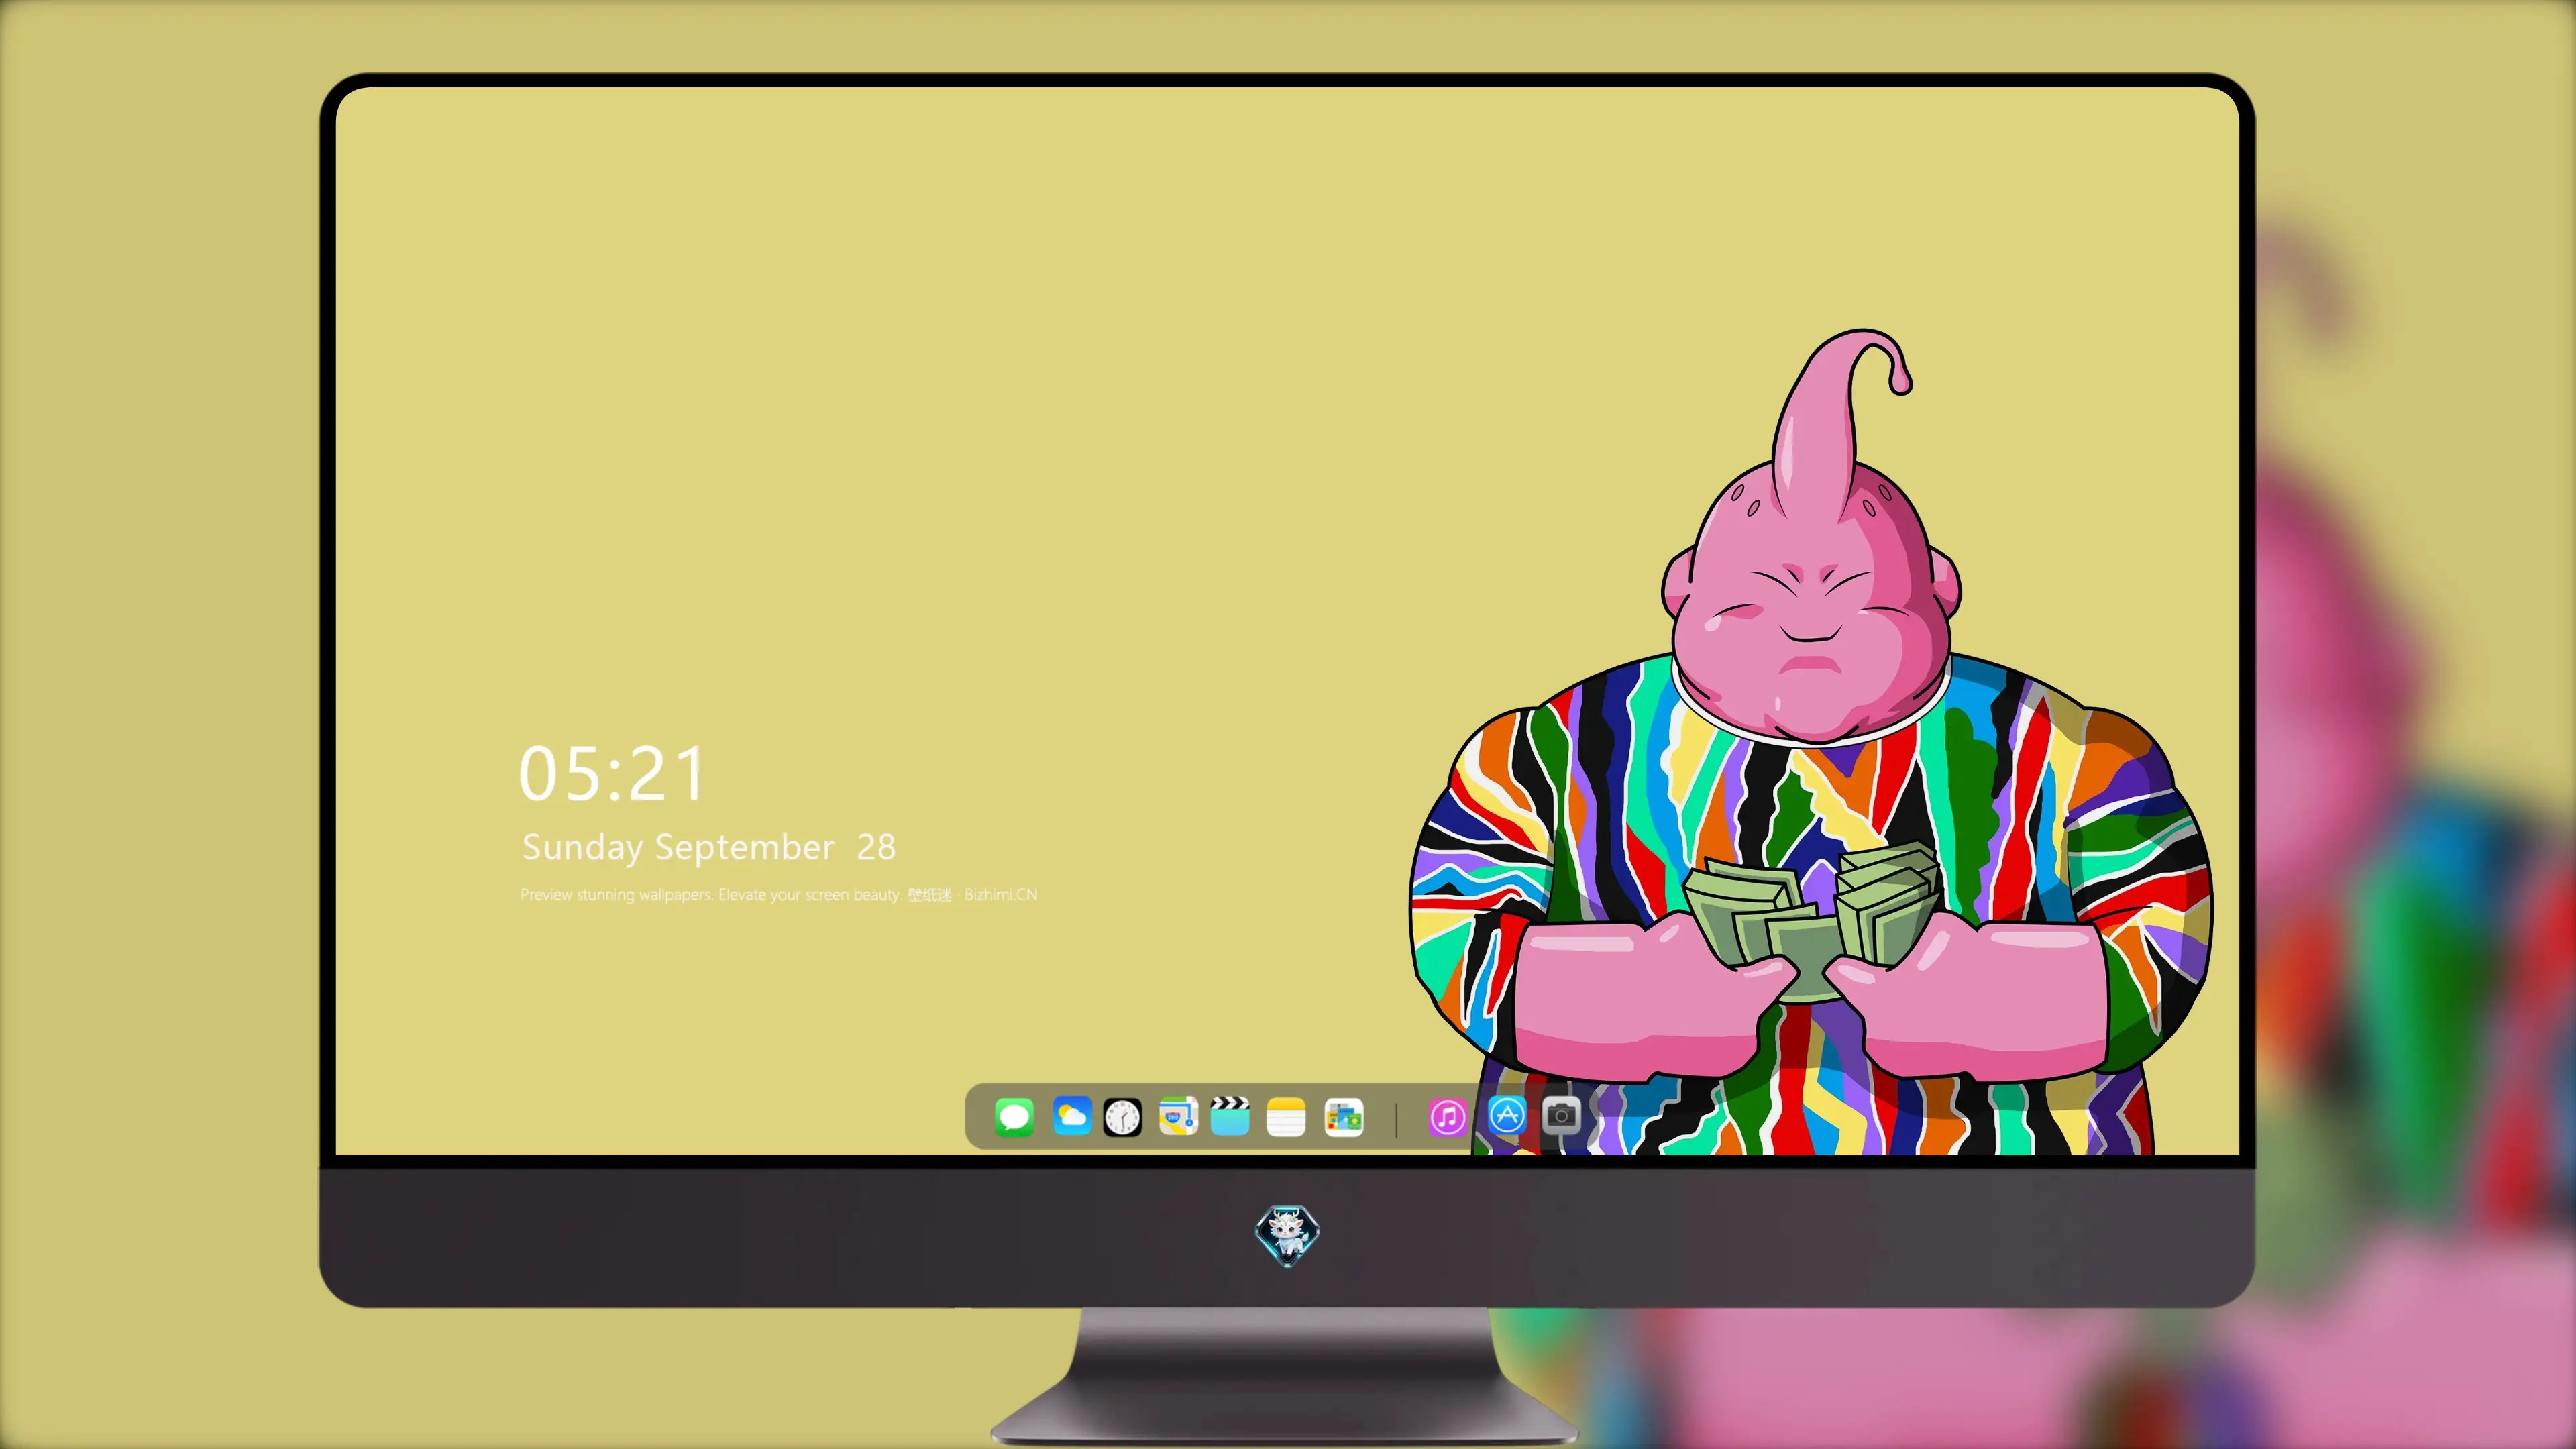This screenshot has width=2576, height=1449.
Task: Open the green Messages app in the dock
Action: (1014, 1117)
